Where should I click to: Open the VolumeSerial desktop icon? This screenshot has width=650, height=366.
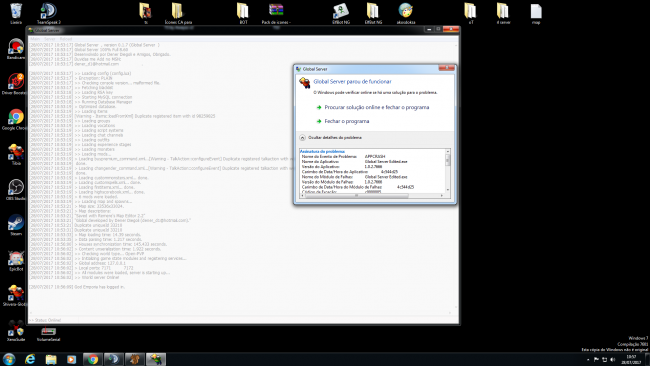point(49,334)
